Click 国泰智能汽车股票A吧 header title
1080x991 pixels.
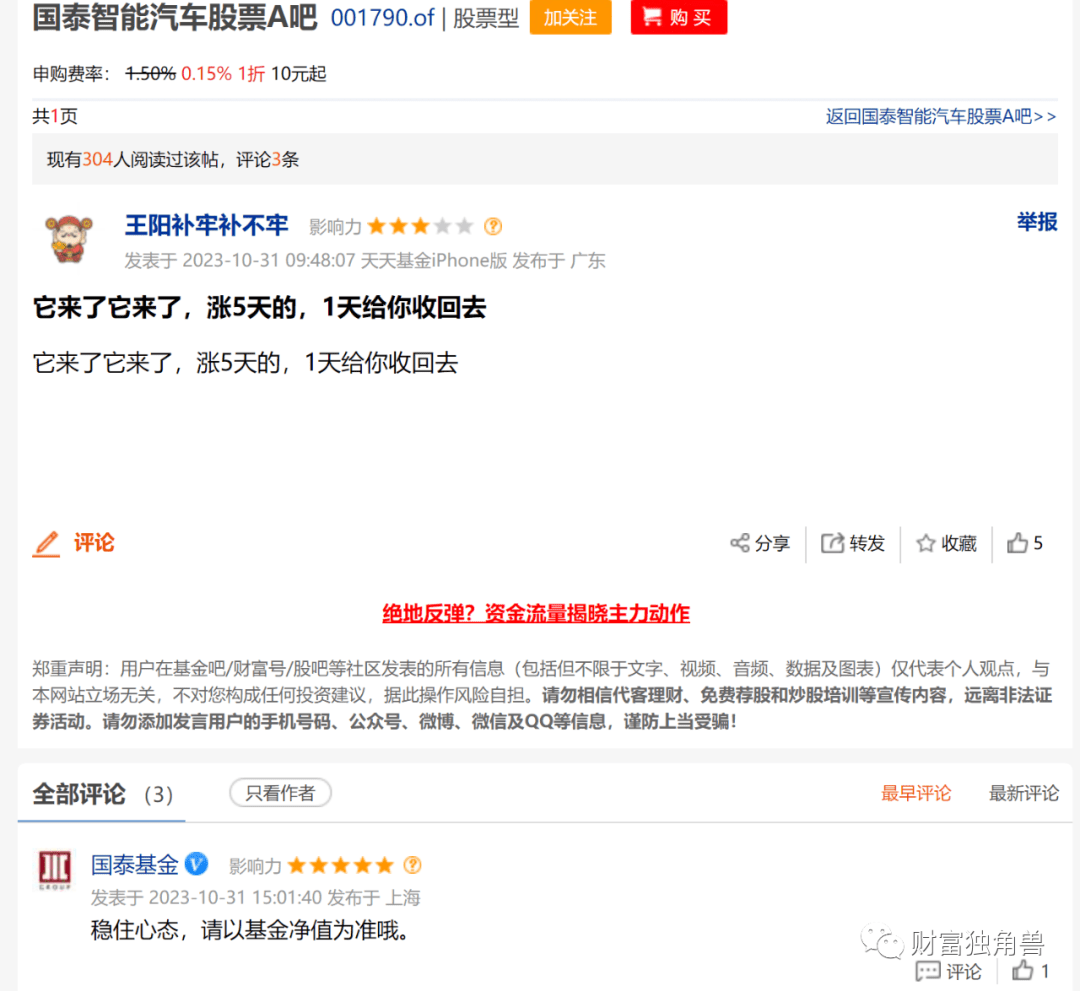[x=175, y=17]
